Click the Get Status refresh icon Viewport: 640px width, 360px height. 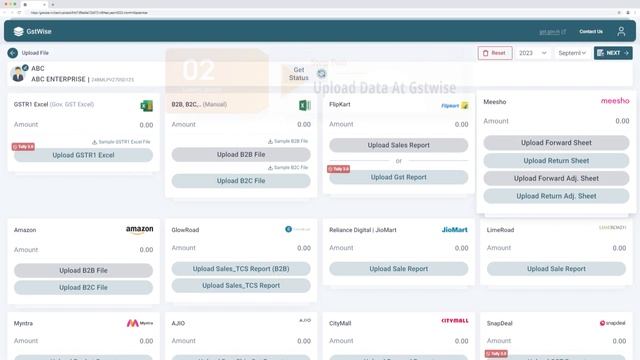(322, 73)
